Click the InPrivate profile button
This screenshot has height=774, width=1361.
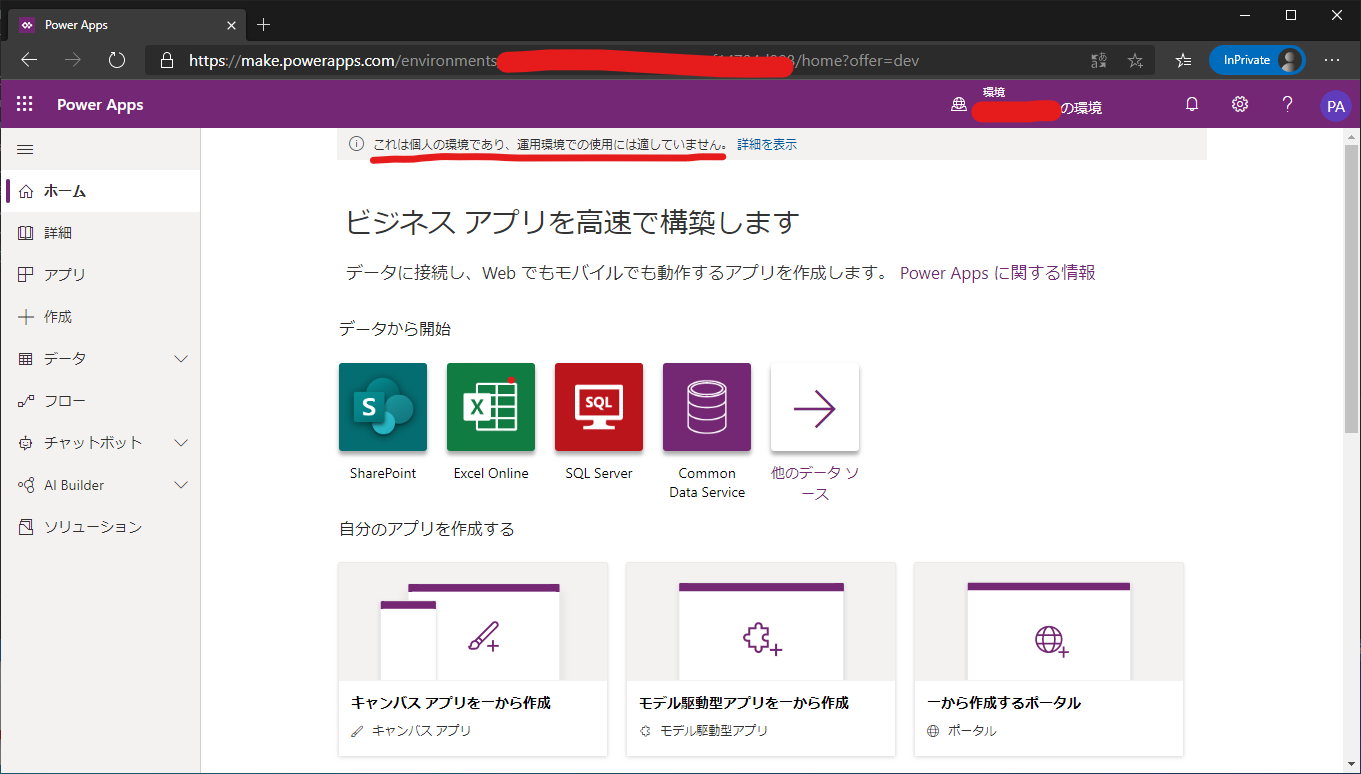click(1257, 60)
